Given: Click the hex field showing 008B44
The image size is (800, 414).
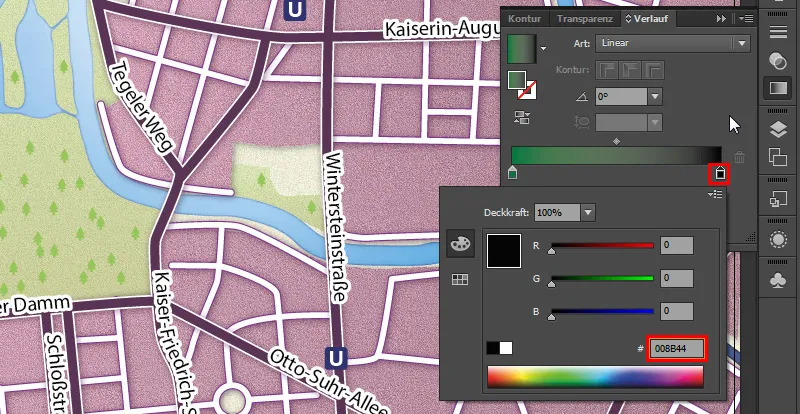Looking at the screenshot, I should (677, 349).
